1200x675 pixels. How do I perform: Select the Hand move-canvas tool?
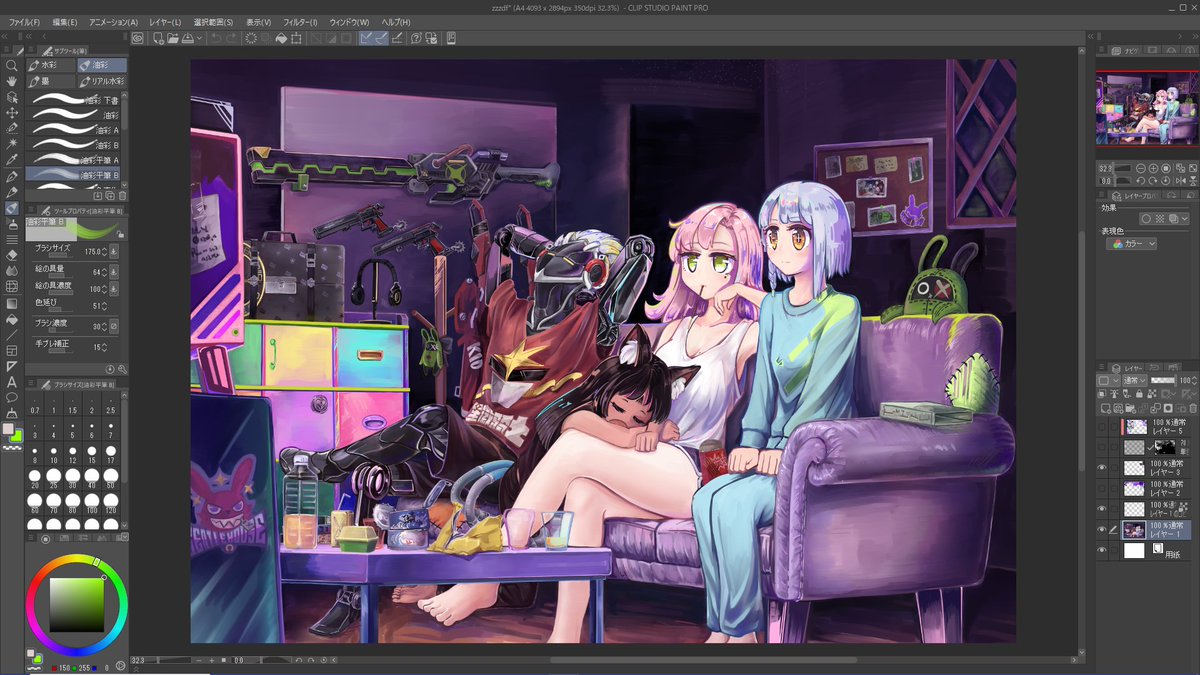(12, 81)
